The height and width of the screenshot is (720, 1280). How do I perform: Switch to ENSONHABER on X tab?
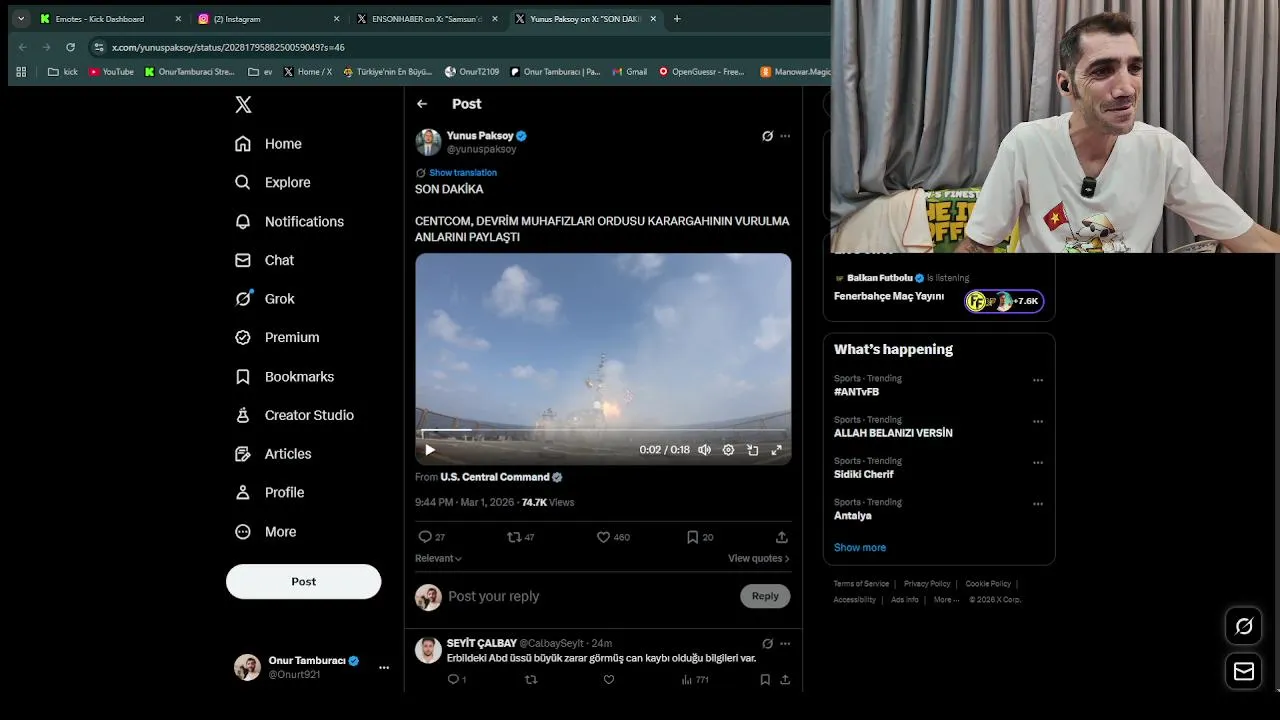click(x=427, y=19)
